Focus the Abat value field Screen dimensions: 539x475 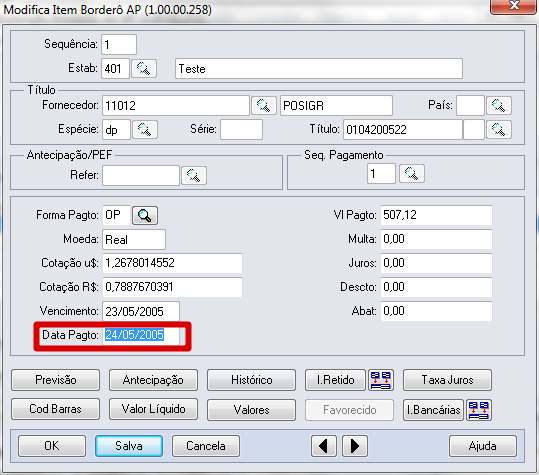pos(436,311)
